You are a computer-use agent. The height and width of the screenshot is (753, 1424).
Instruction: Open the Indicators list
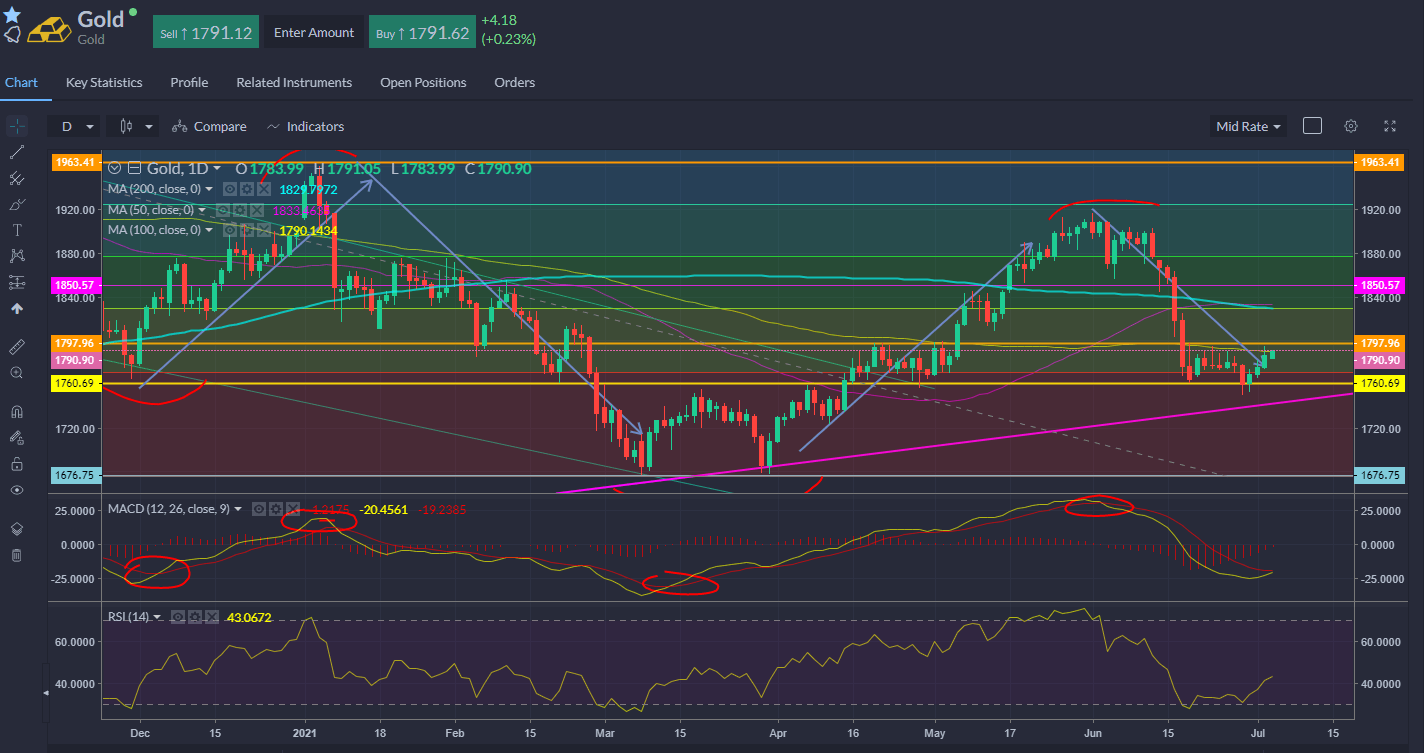click(305, 127)
